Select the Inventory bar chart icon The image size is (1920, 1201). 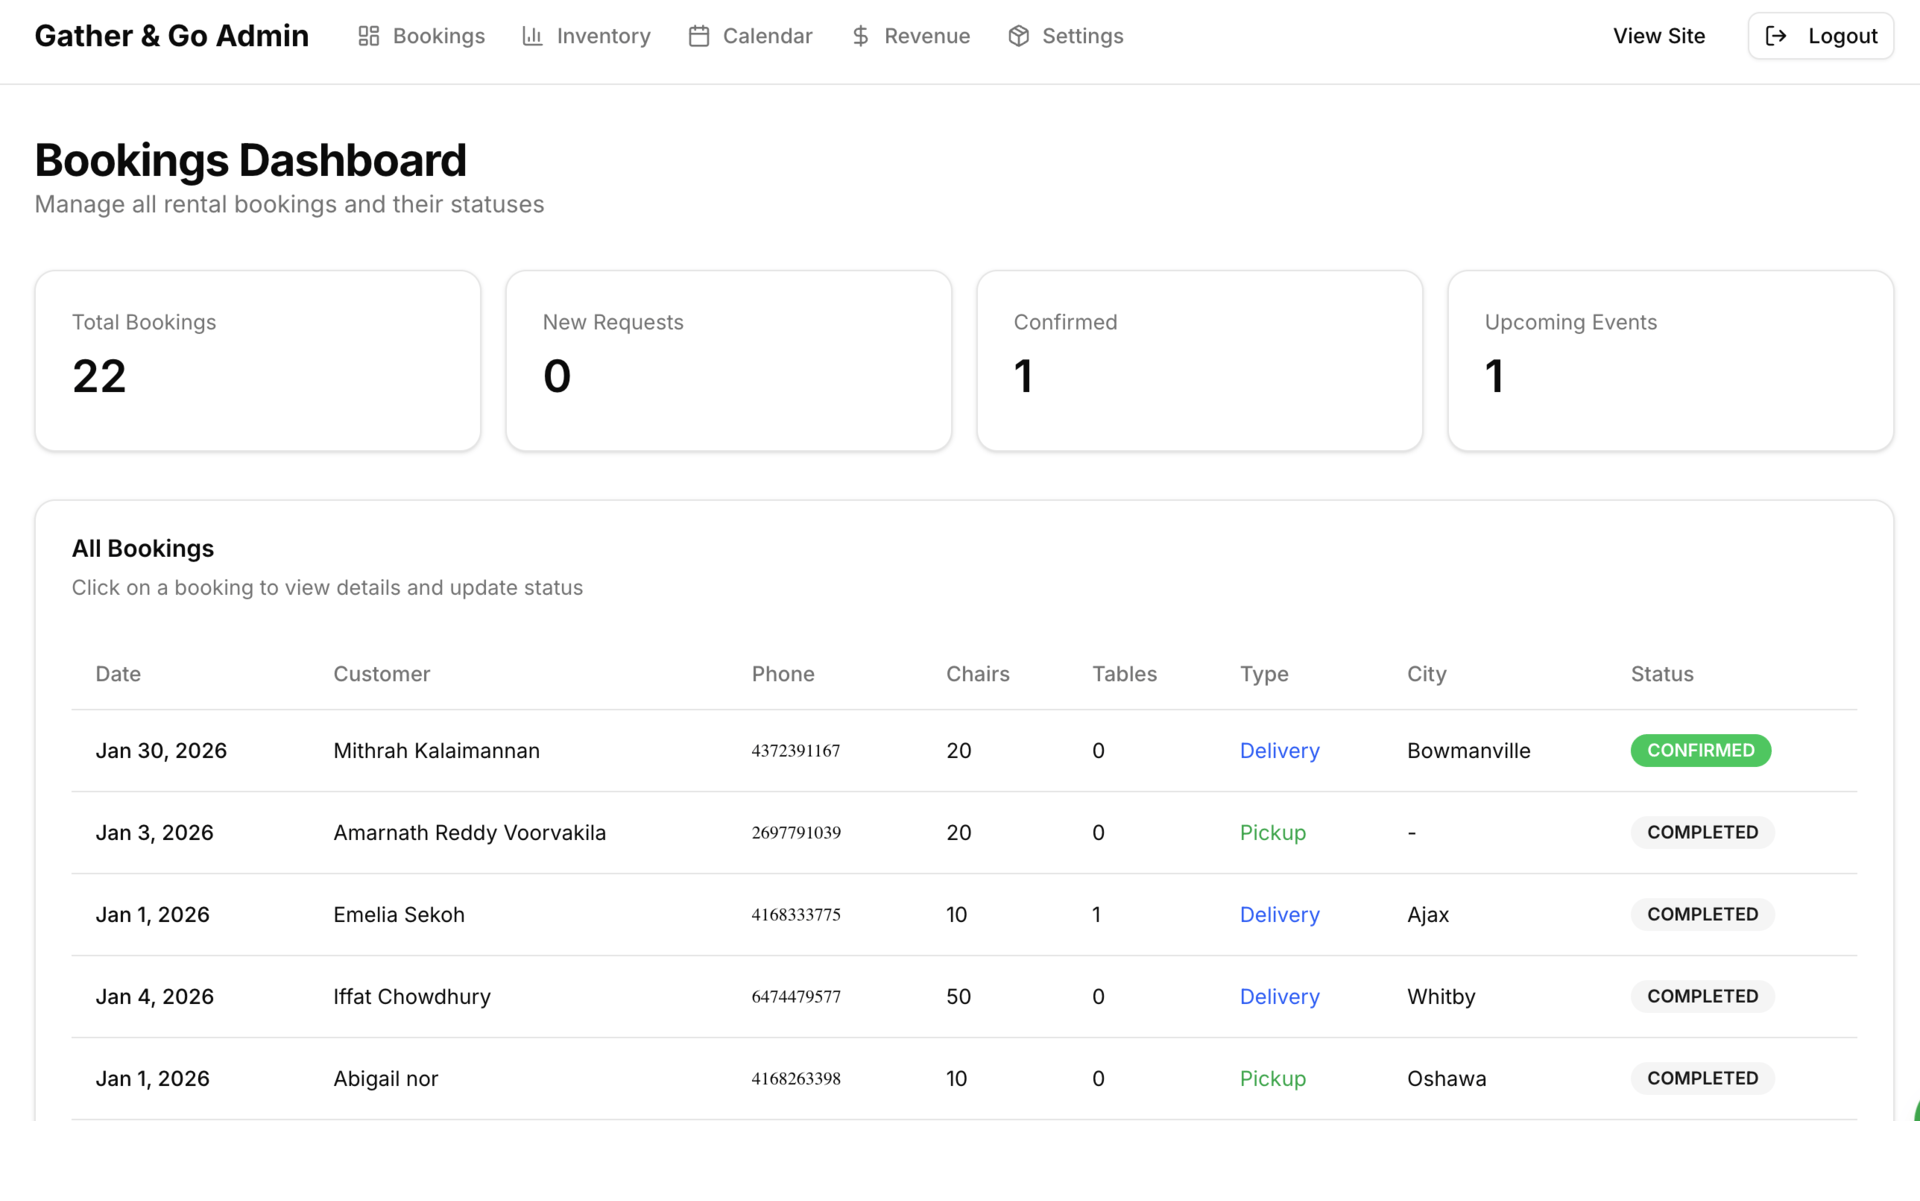[532, 36]
